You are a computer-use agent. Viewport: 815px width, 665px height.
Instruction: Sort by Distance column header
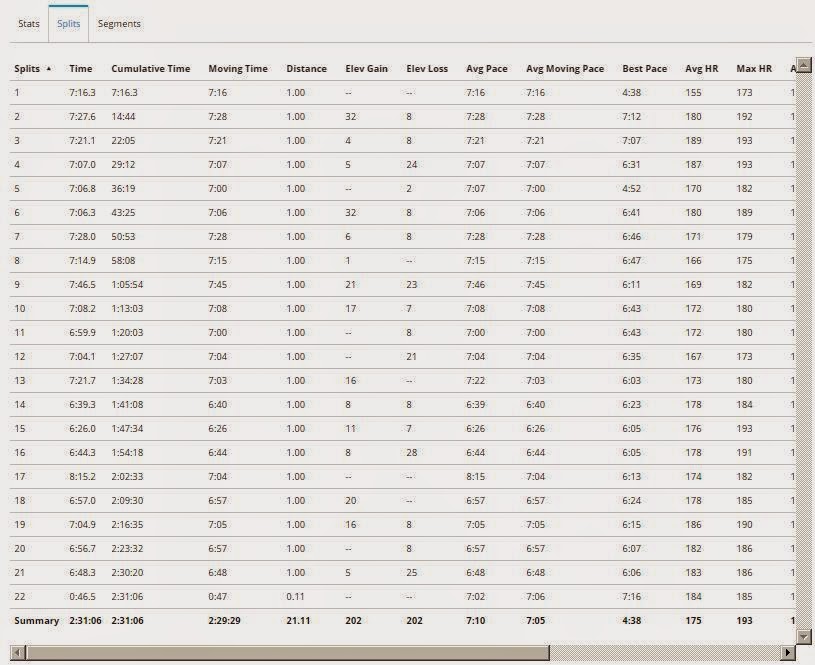307,69
